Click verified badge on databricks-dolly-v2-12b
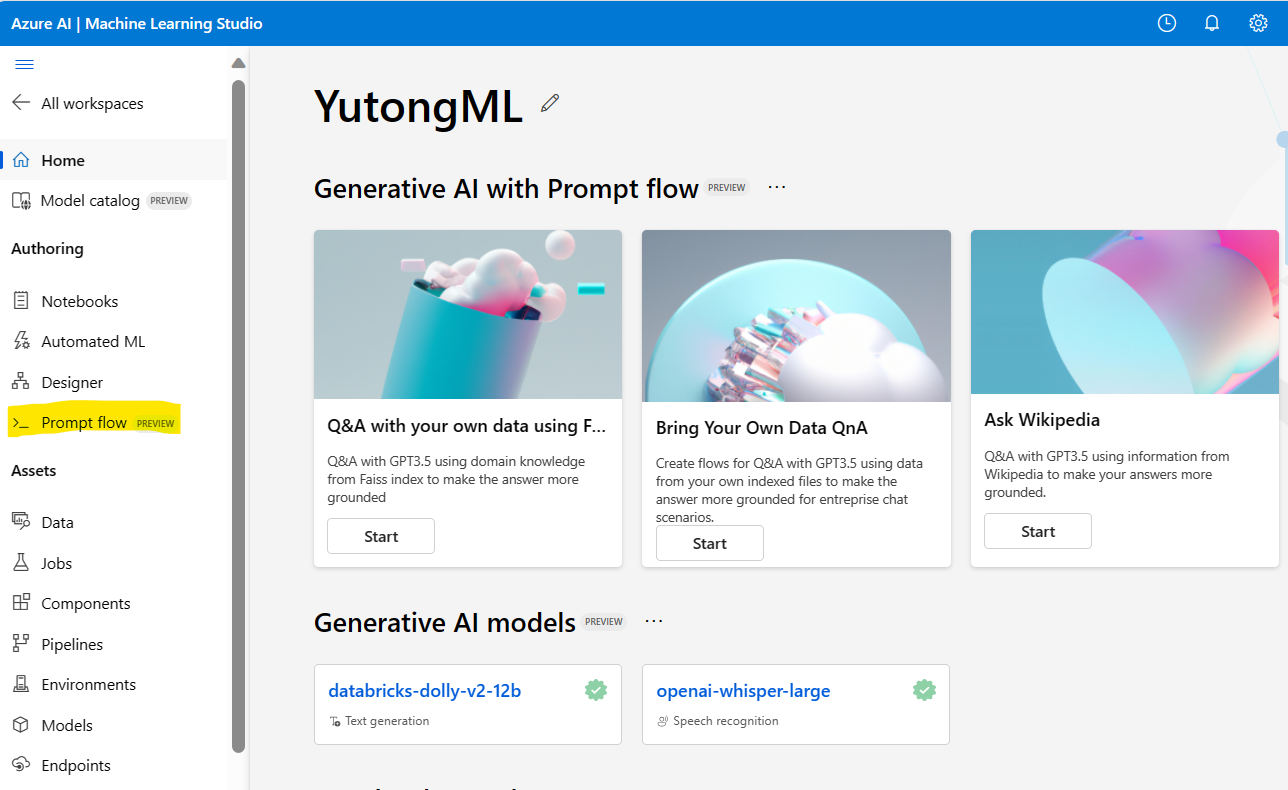Screen dimensions: 1288x790 pyautogui.click(x=596, y=690)
